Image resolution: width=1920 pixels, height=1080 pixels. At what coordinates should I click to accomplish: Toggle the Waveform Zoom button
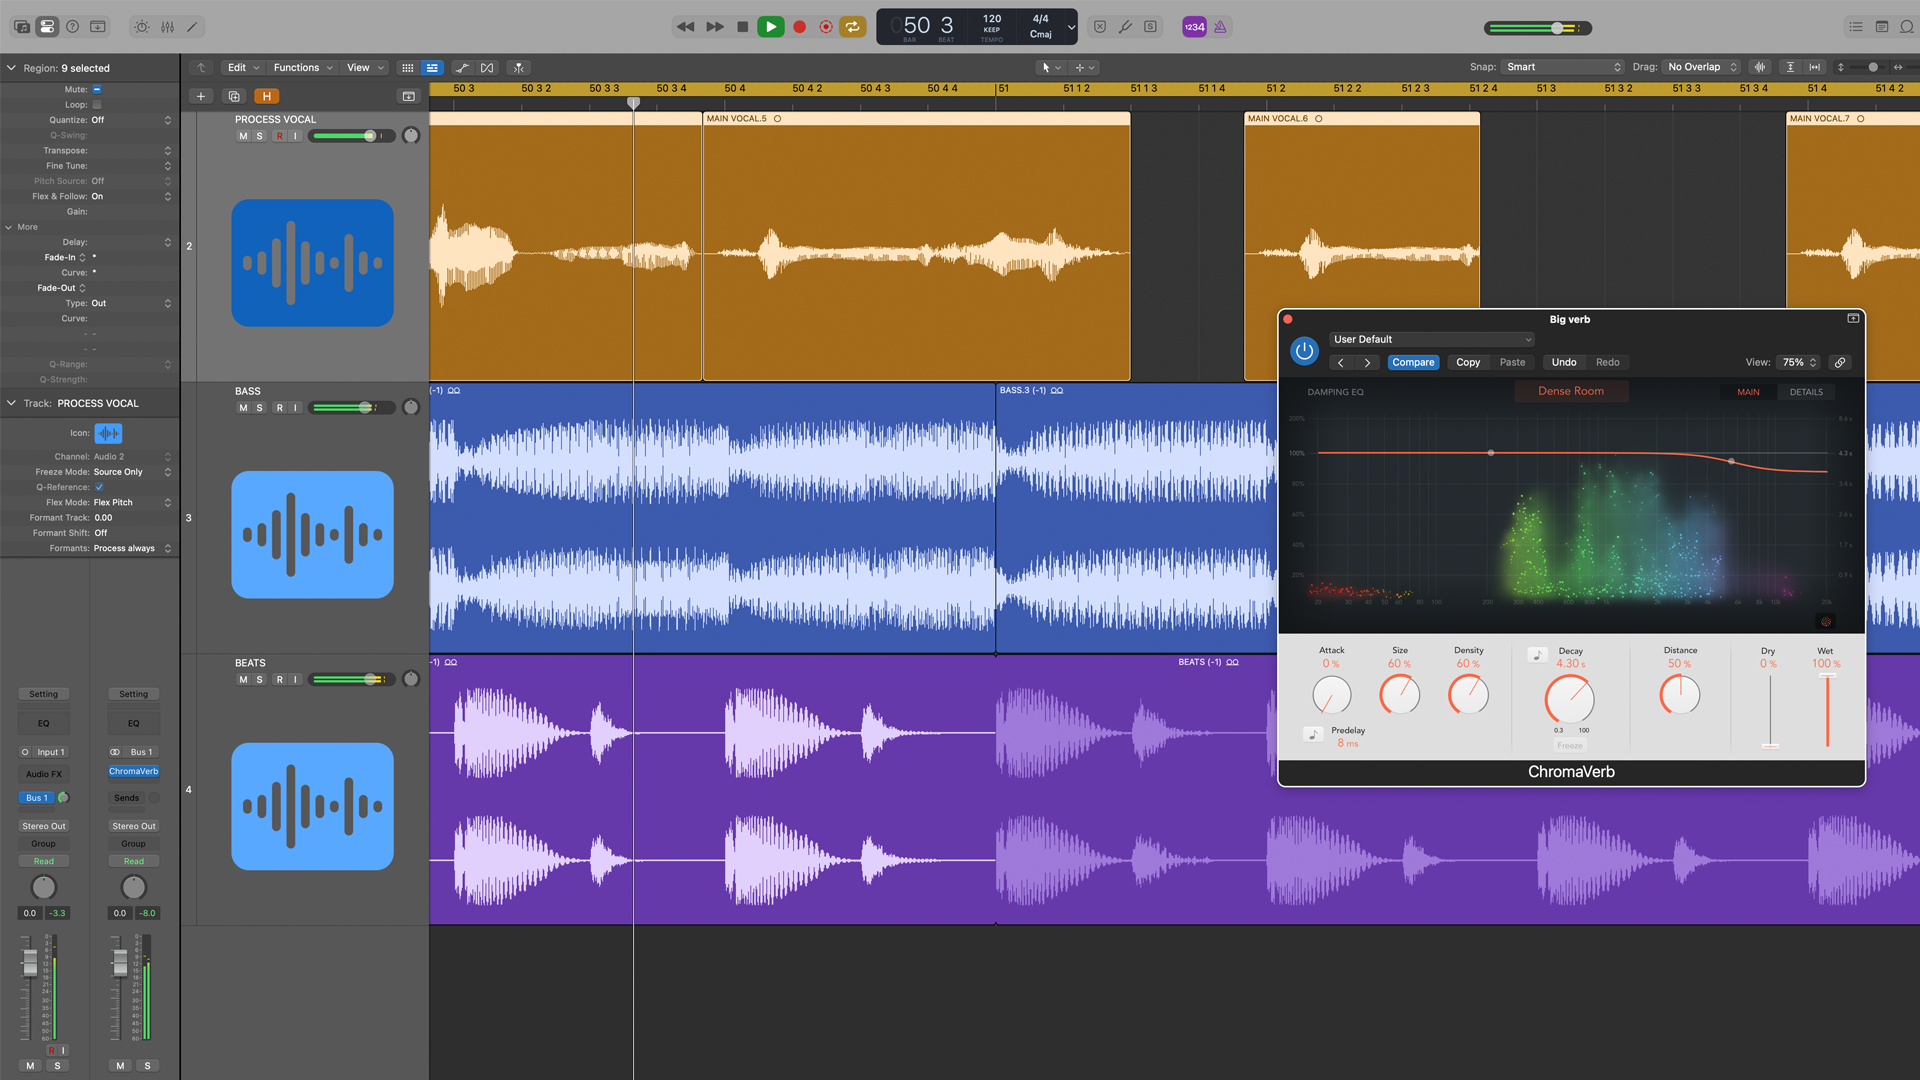[x=1760, y=67]
